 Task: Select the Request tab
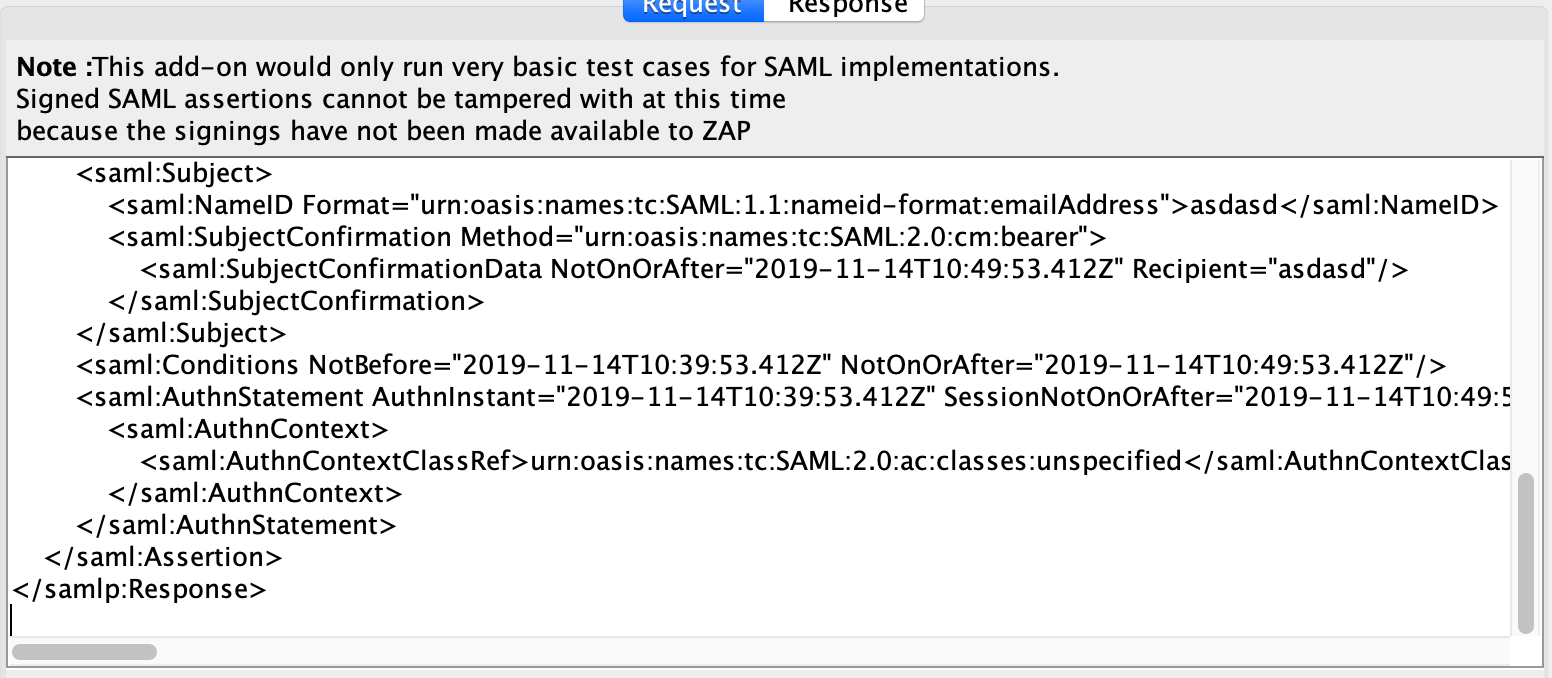[x=693, y=10]
